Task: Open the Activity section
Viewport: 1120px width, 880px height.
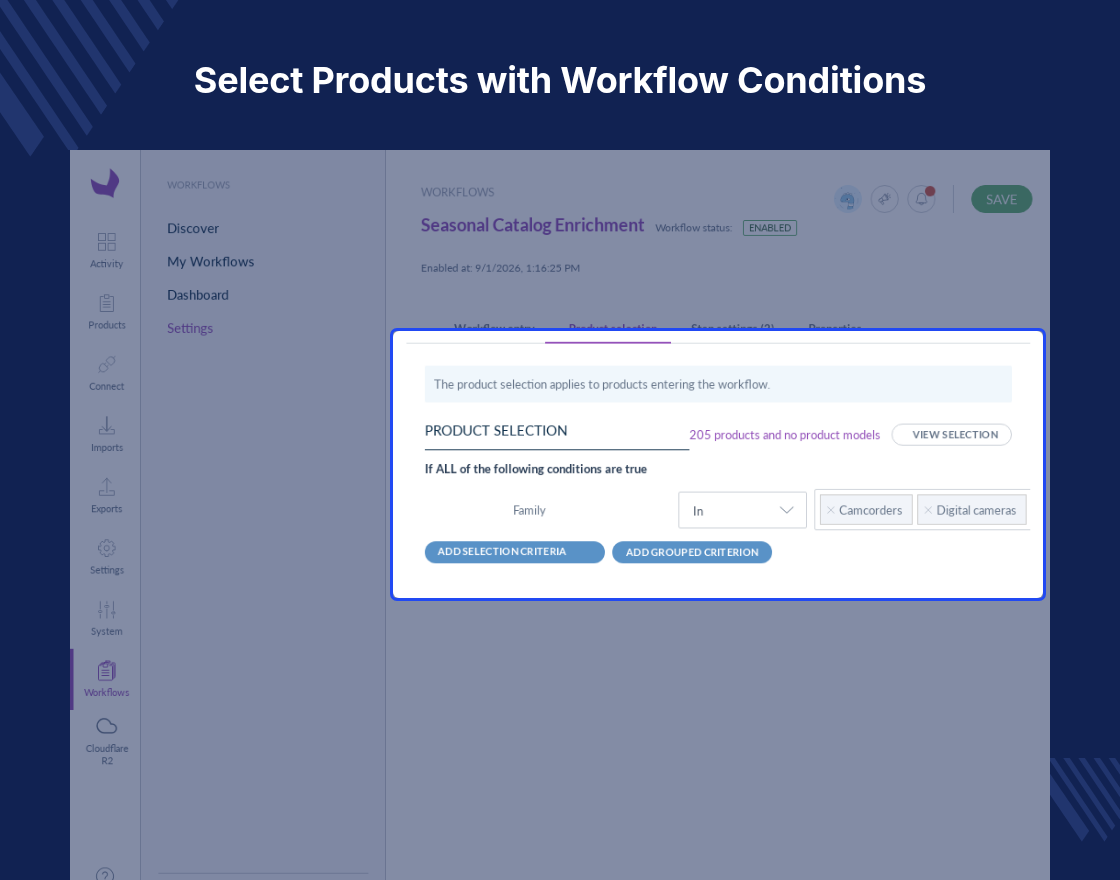Action: pos(106,250)
